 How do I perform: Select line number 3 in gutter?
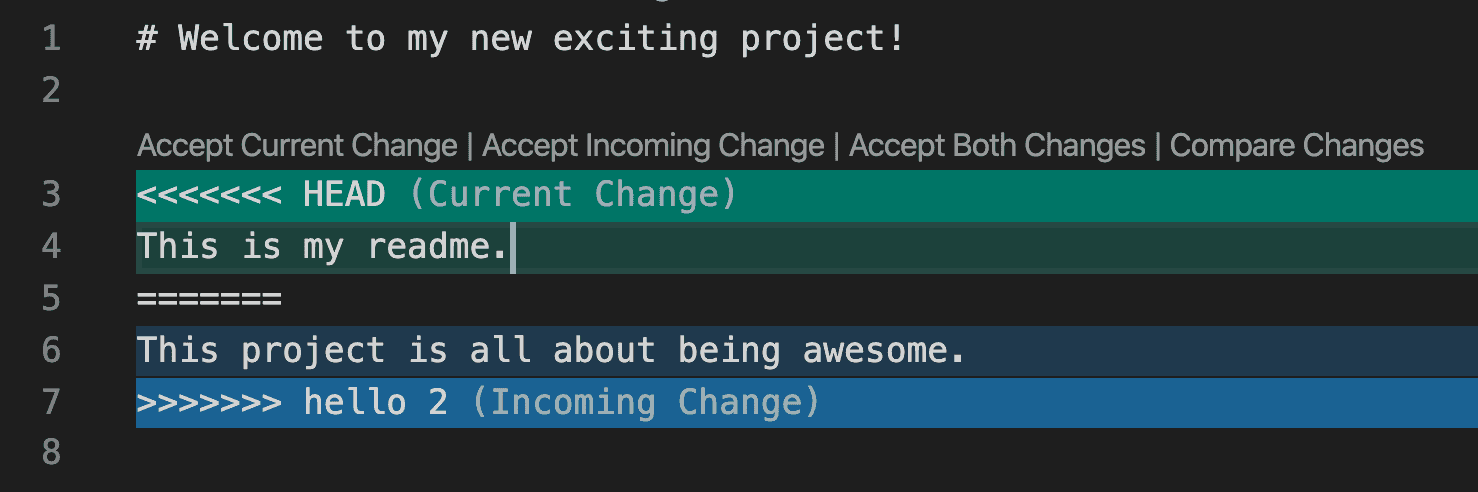pos(51,194)
